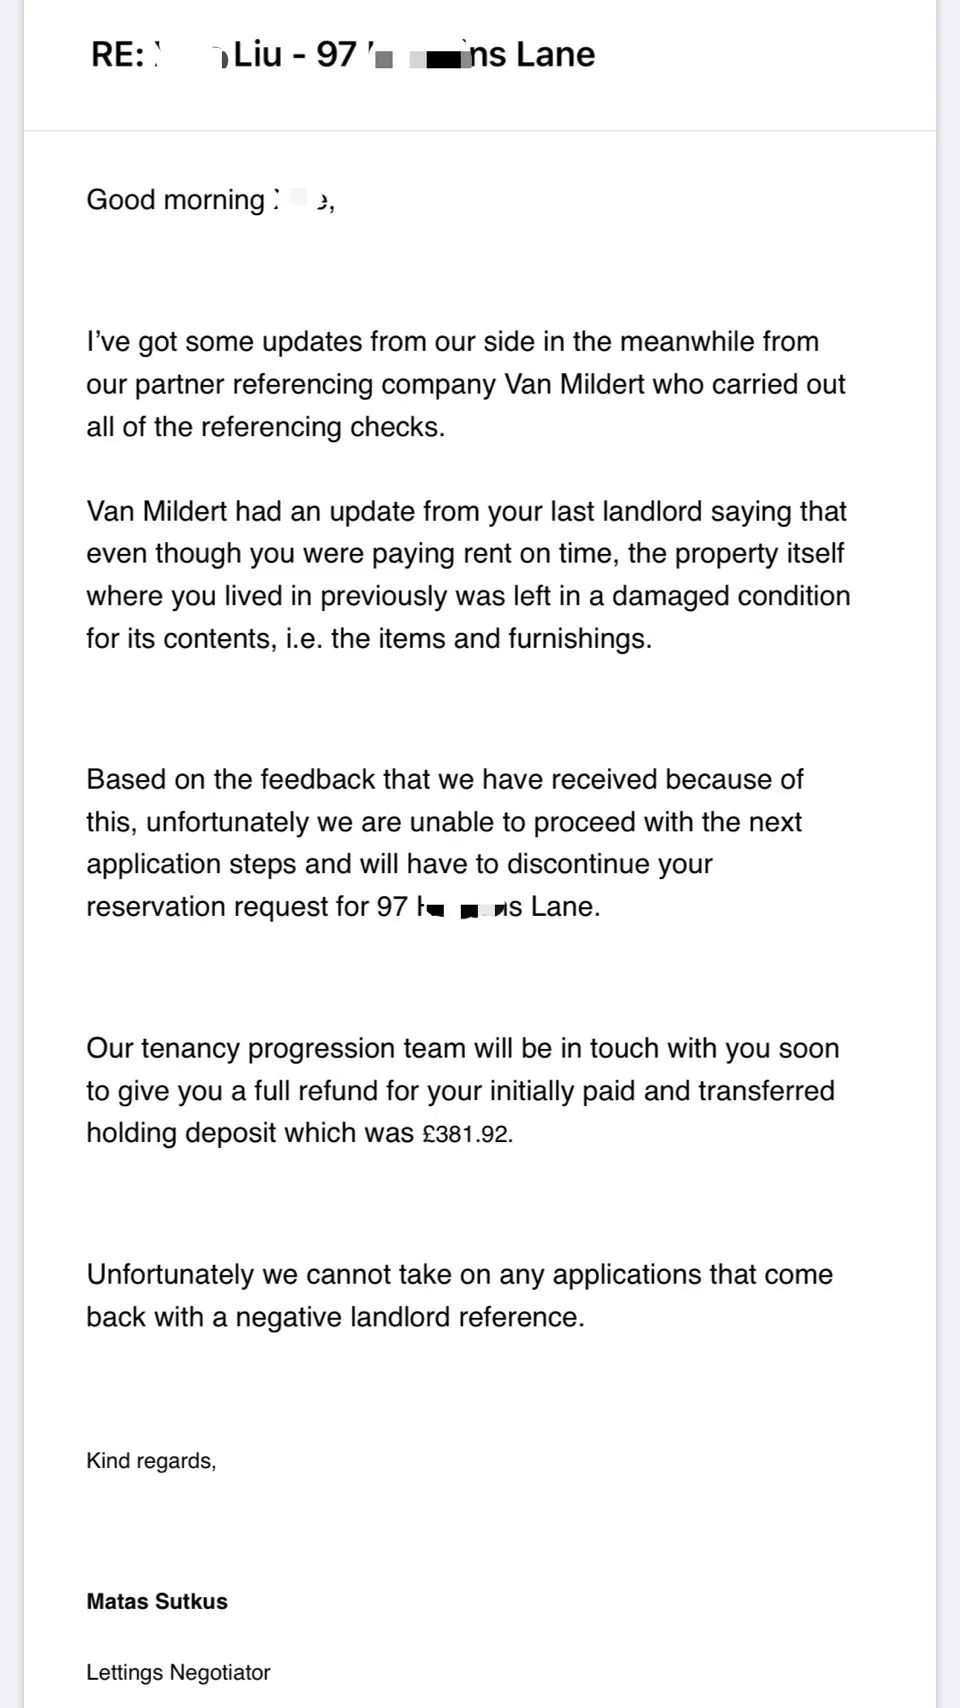Screen dimensions: 960x1708
Task: Click the sender name 'Matas Sutkus'
Action: click(x=157, y=1602)
